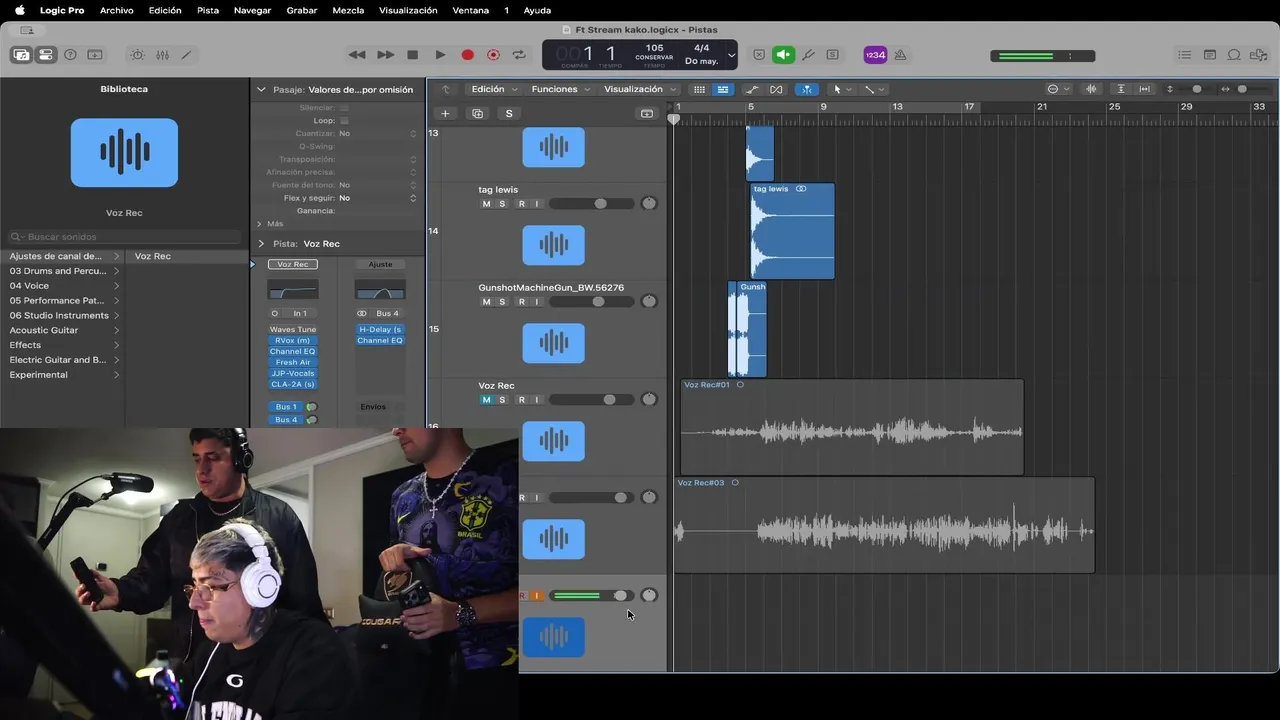Open the Snap menu in the tracks area
The image size is (1280, 720).
[x=1057, y=89]
